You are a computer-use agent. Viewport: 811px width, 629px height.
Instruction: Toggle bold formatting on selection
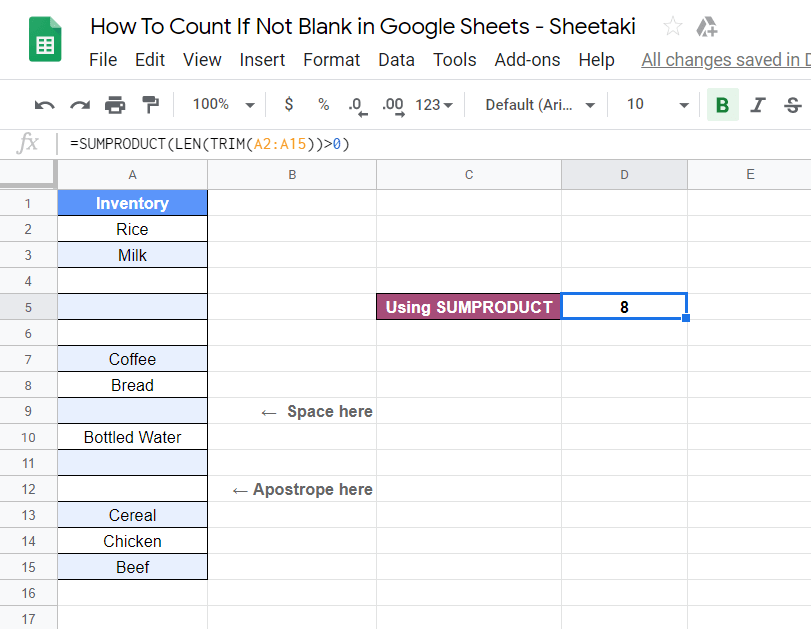[x=722, y=104]
